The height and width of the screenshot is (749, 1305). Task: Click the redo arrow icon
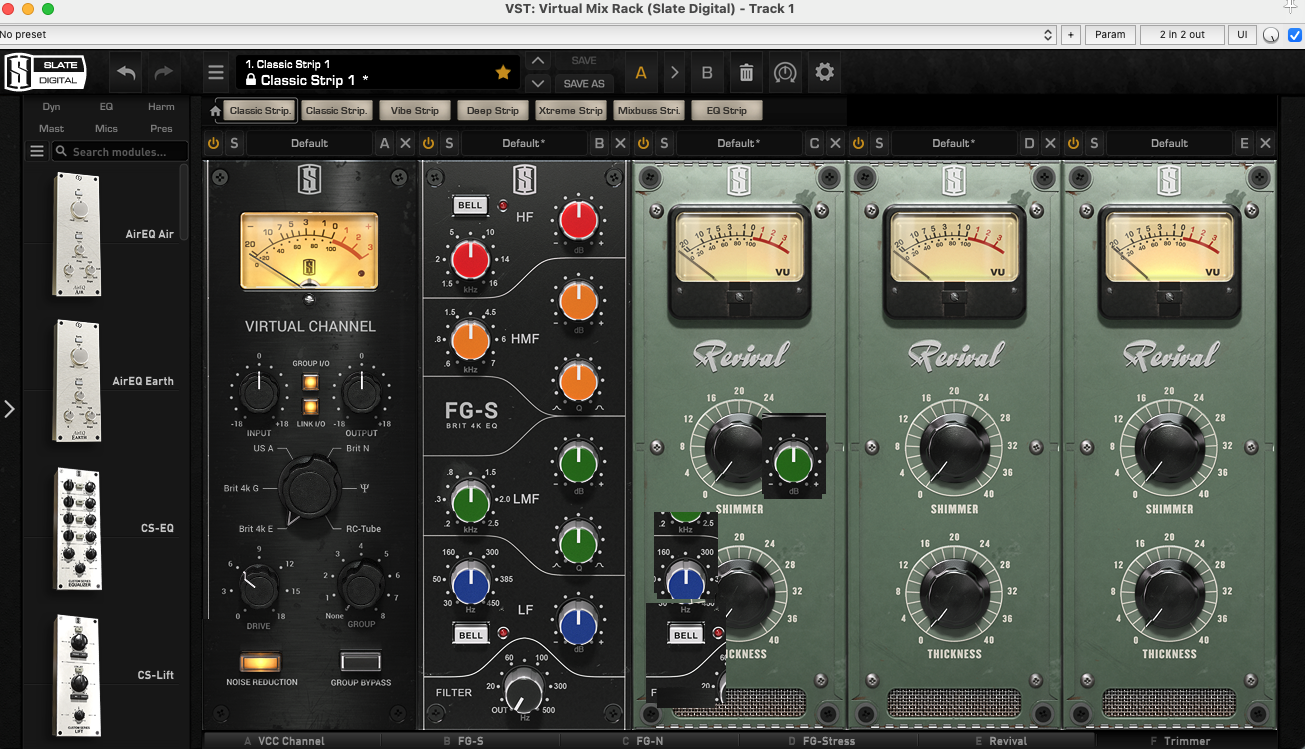click(x=164, y=73)
